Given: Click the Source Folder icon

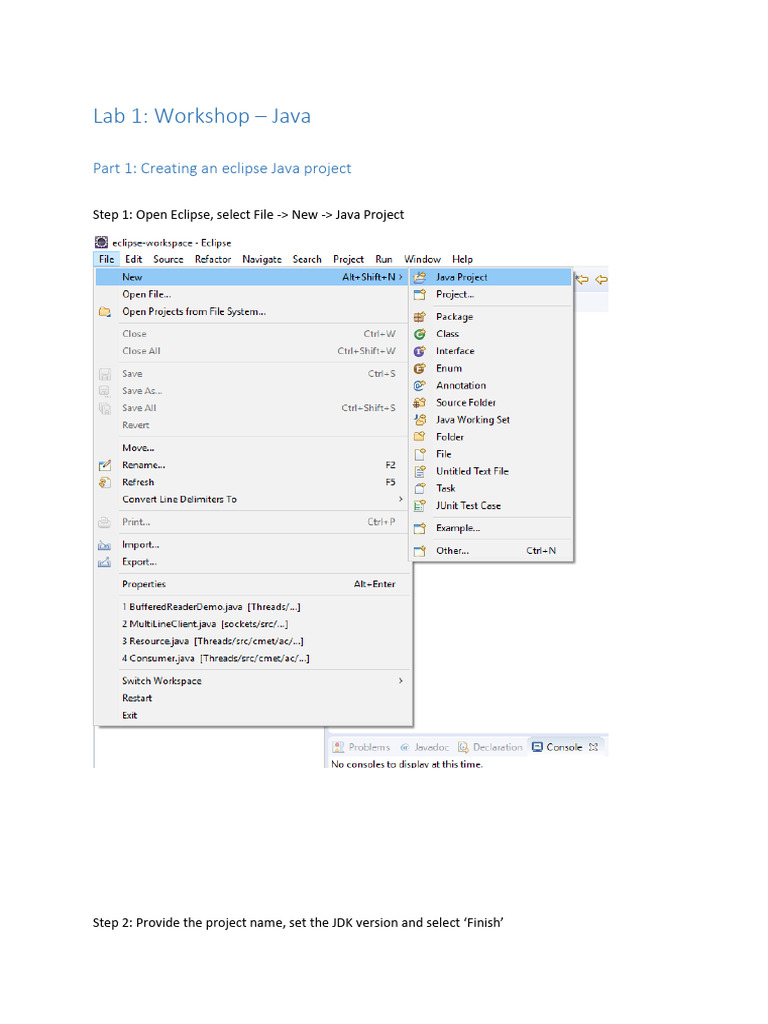Looking at the screenshot, I should point(420,402).
